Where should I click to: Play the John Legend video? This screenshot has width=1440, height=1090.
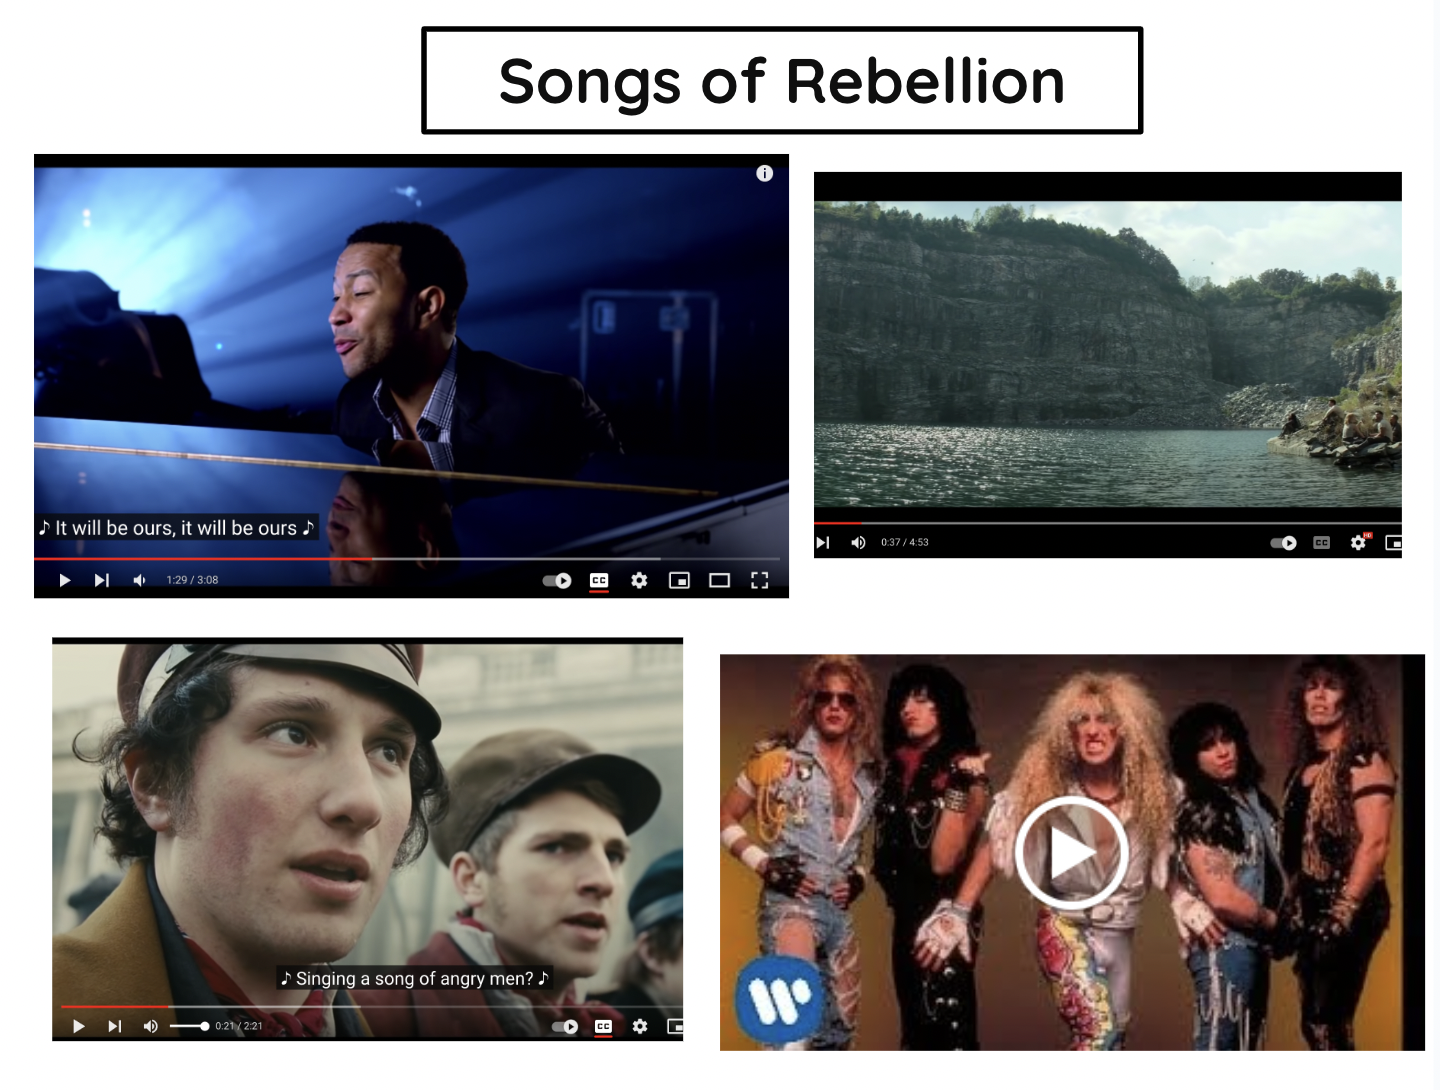pos(65,580)
